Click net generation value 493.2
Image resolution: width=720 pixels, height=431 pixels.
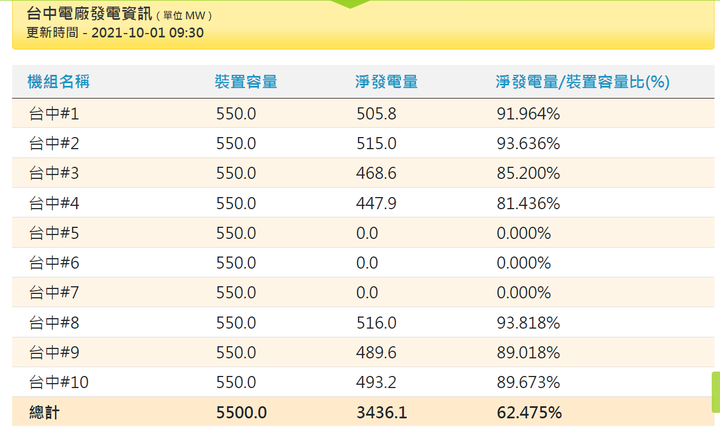(377, 383)
